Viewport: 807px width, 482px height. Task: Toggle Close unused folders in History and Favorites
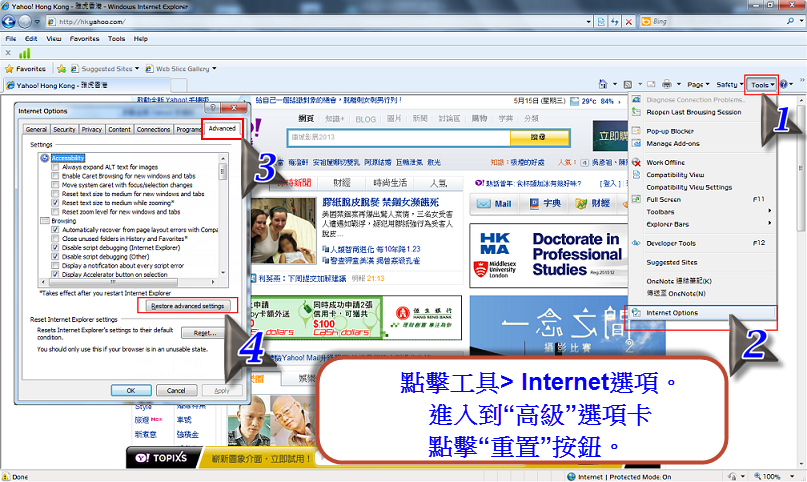point(55,239)
